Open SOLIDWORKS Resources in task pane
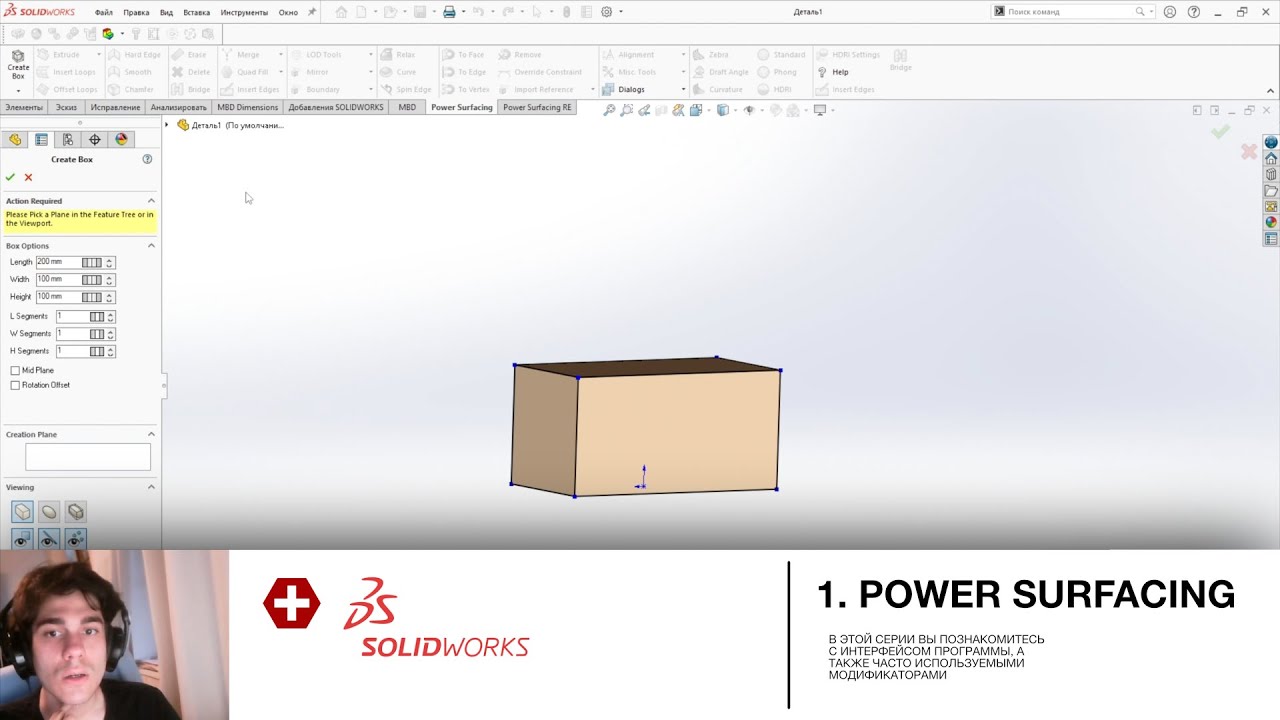The width and height of the screenshot is (1280, 720). 1271,159
